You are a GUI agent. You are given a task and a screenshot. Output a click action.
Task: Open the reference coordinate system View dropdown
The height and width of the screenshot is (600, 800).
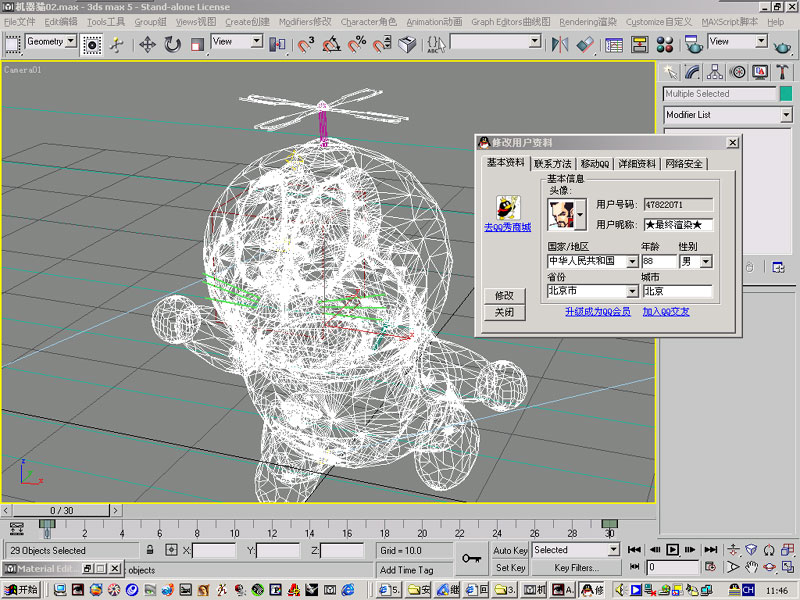(x=257, y=41)
